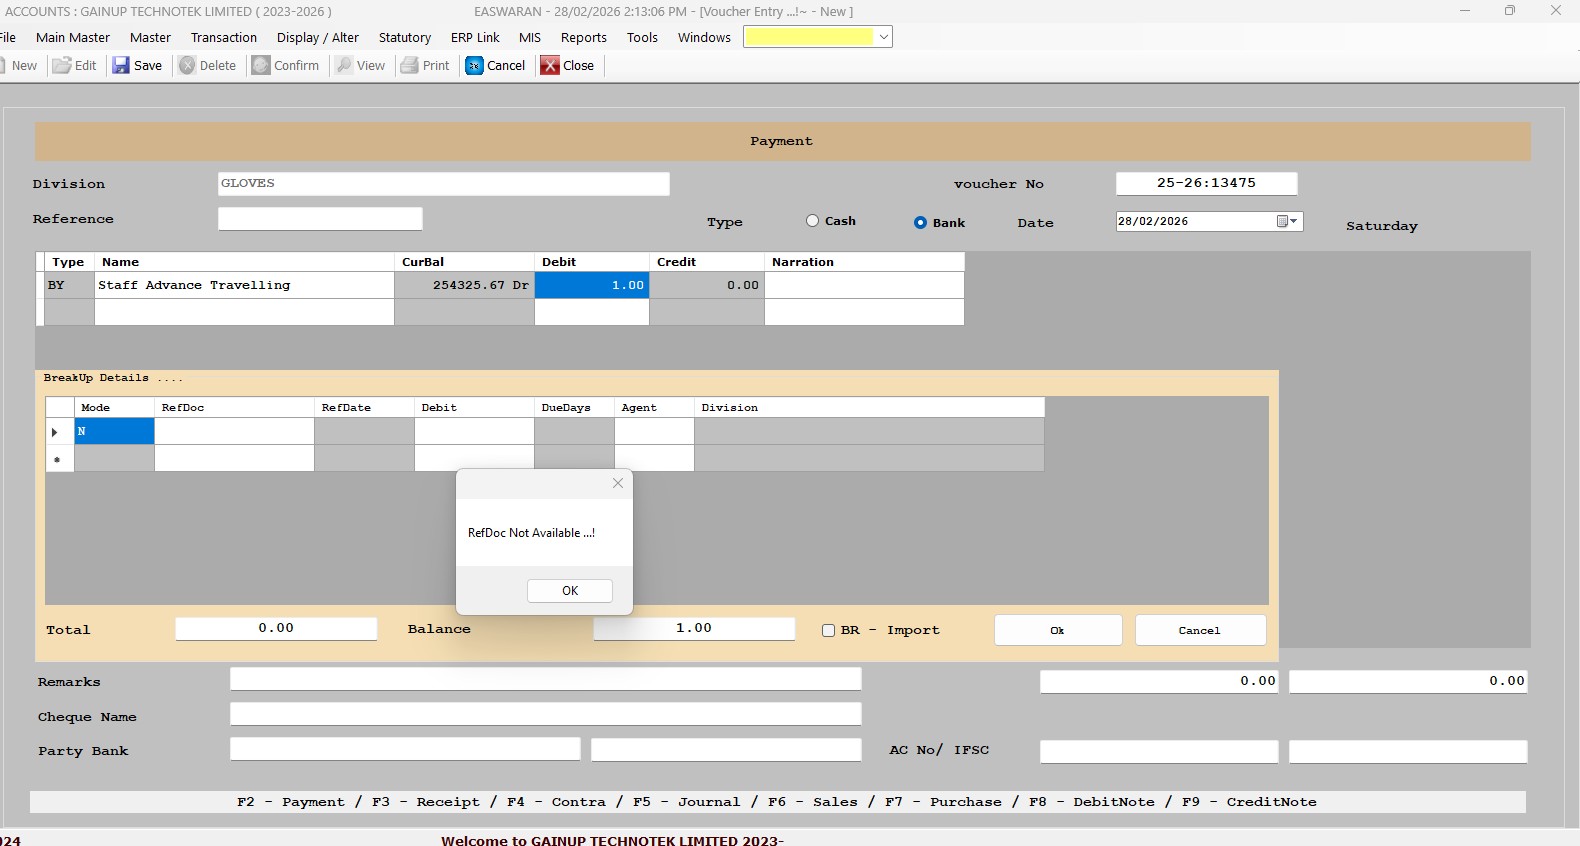The width and height of the screenshot is (1580, 846).
Task: Click the Remarks text field
Action: point(545,679)
